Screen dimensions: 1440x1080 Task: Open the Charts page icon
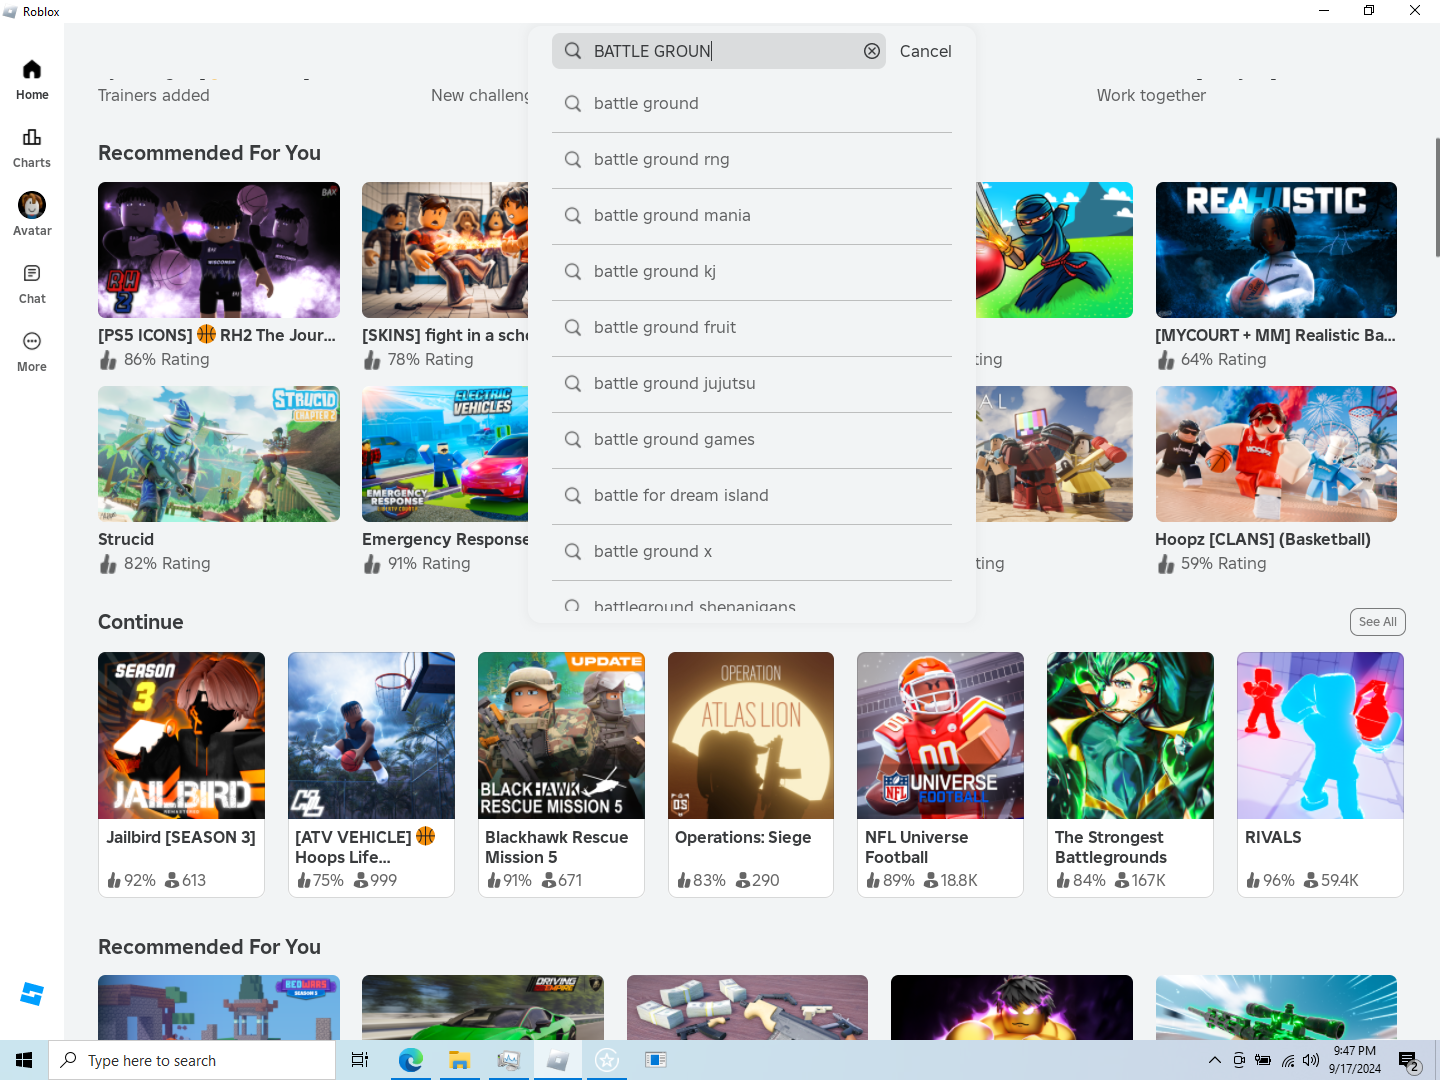click(x=32, y=137)
